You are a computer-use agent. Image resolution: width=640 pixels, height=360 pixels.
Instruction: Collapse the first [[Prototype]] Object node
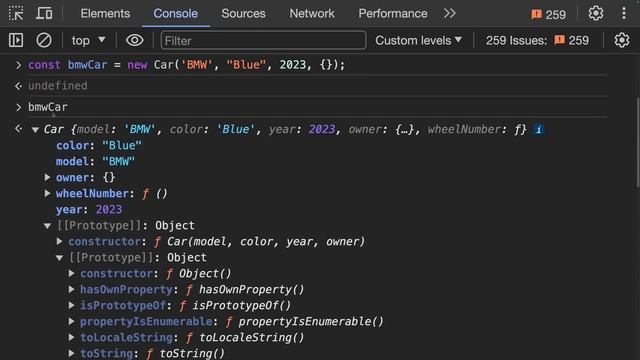[x=47, y=226]
